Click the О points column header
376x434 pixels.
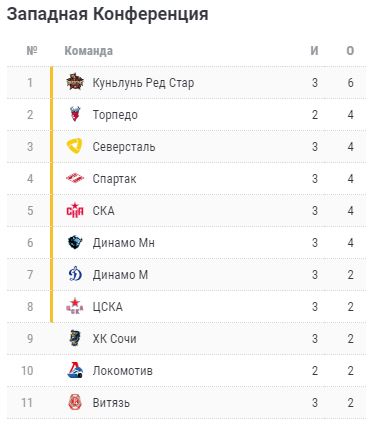click(350, 51)
